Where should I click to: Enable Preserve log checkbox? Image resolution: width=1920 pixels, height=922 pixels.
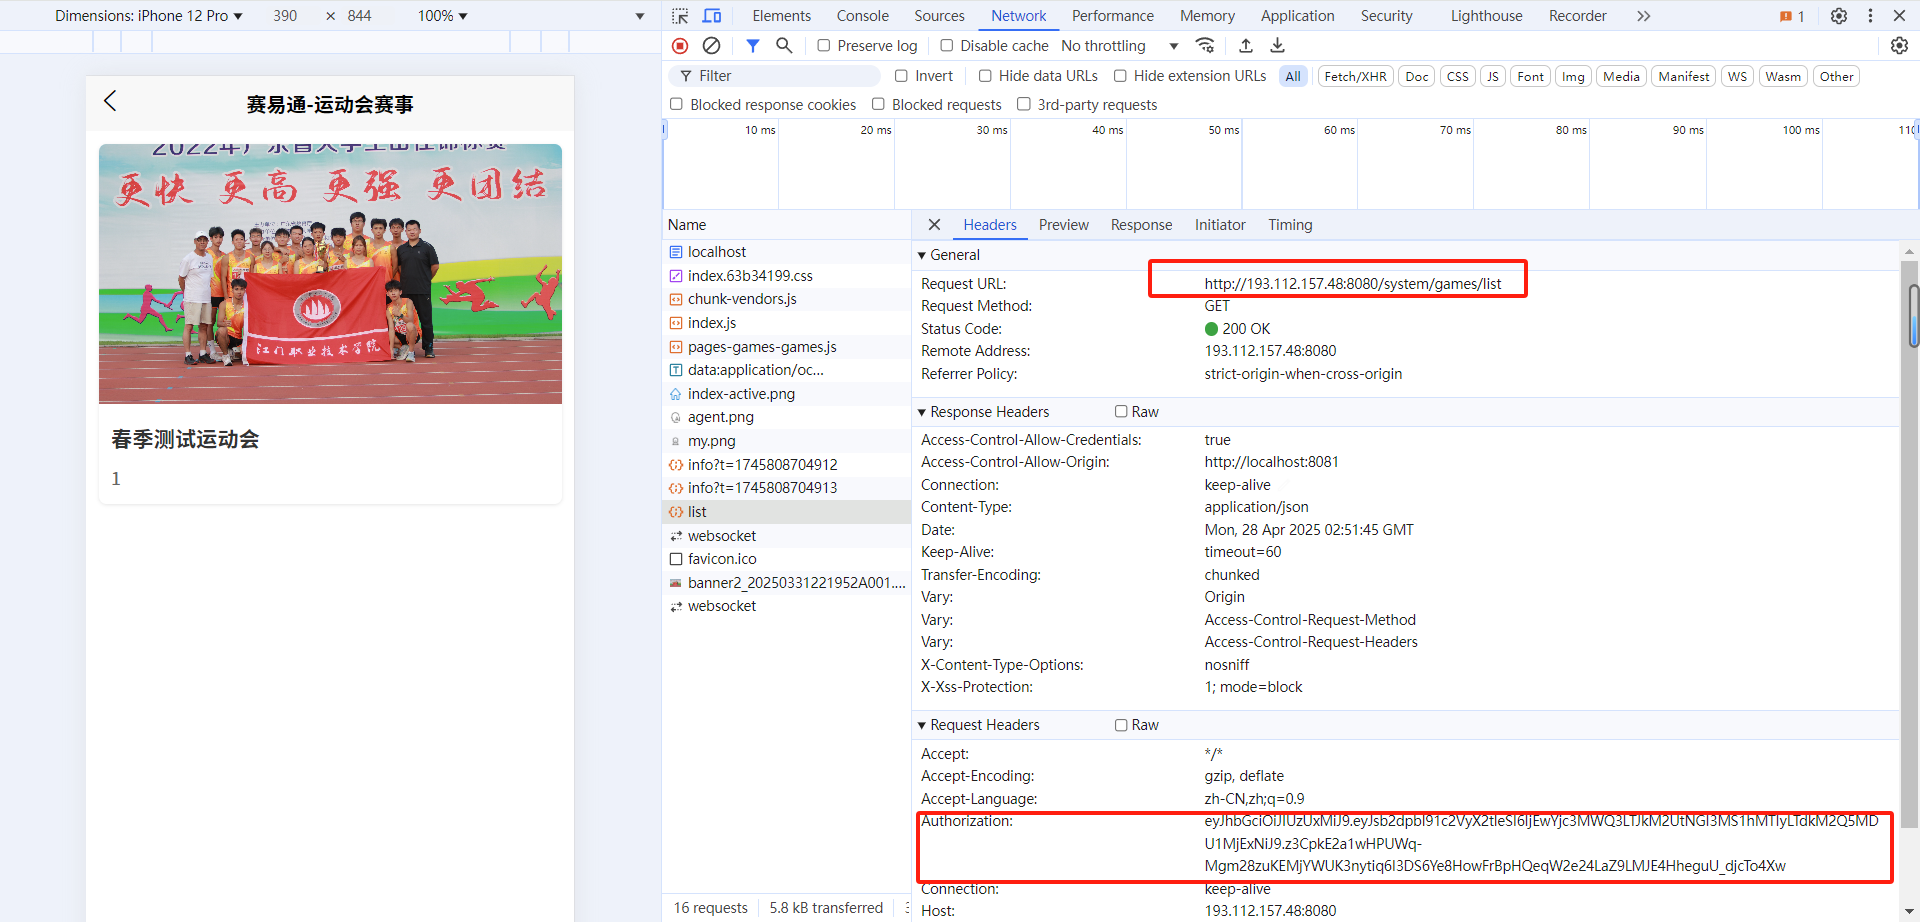click(x=824, y=46)
